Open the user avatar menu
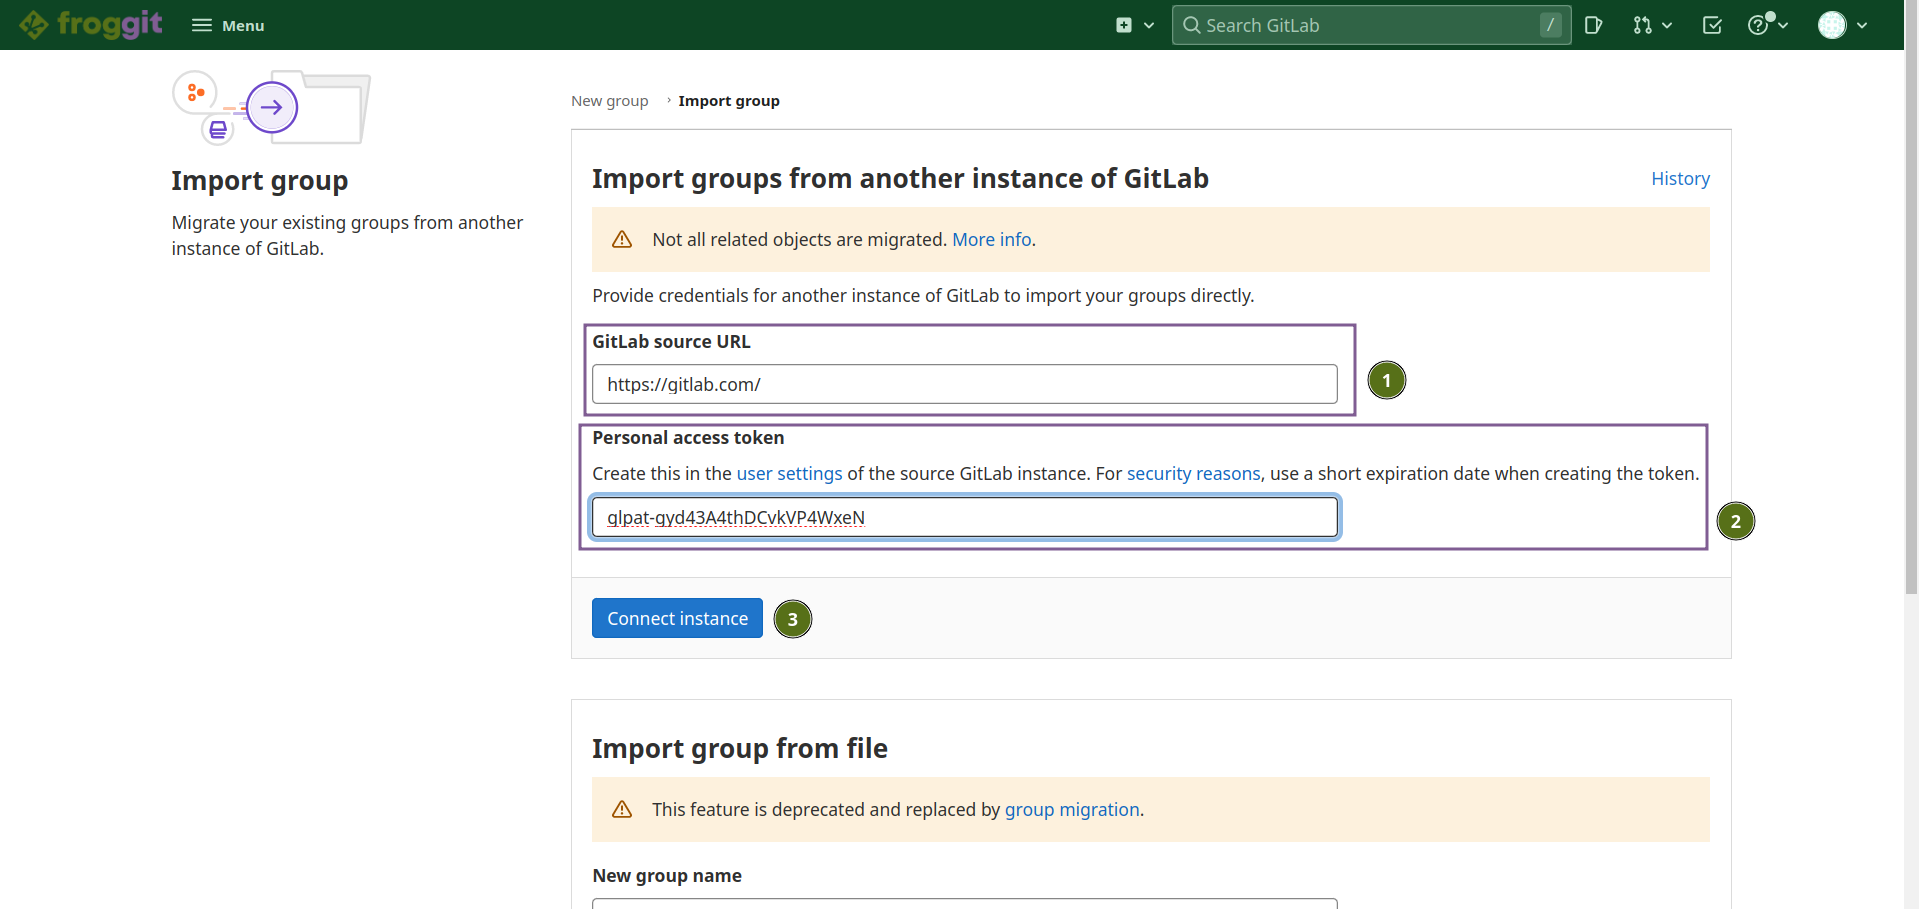Image resolution: width=1927 pixels, height=909 pixels. click(x=1842, y=25)
